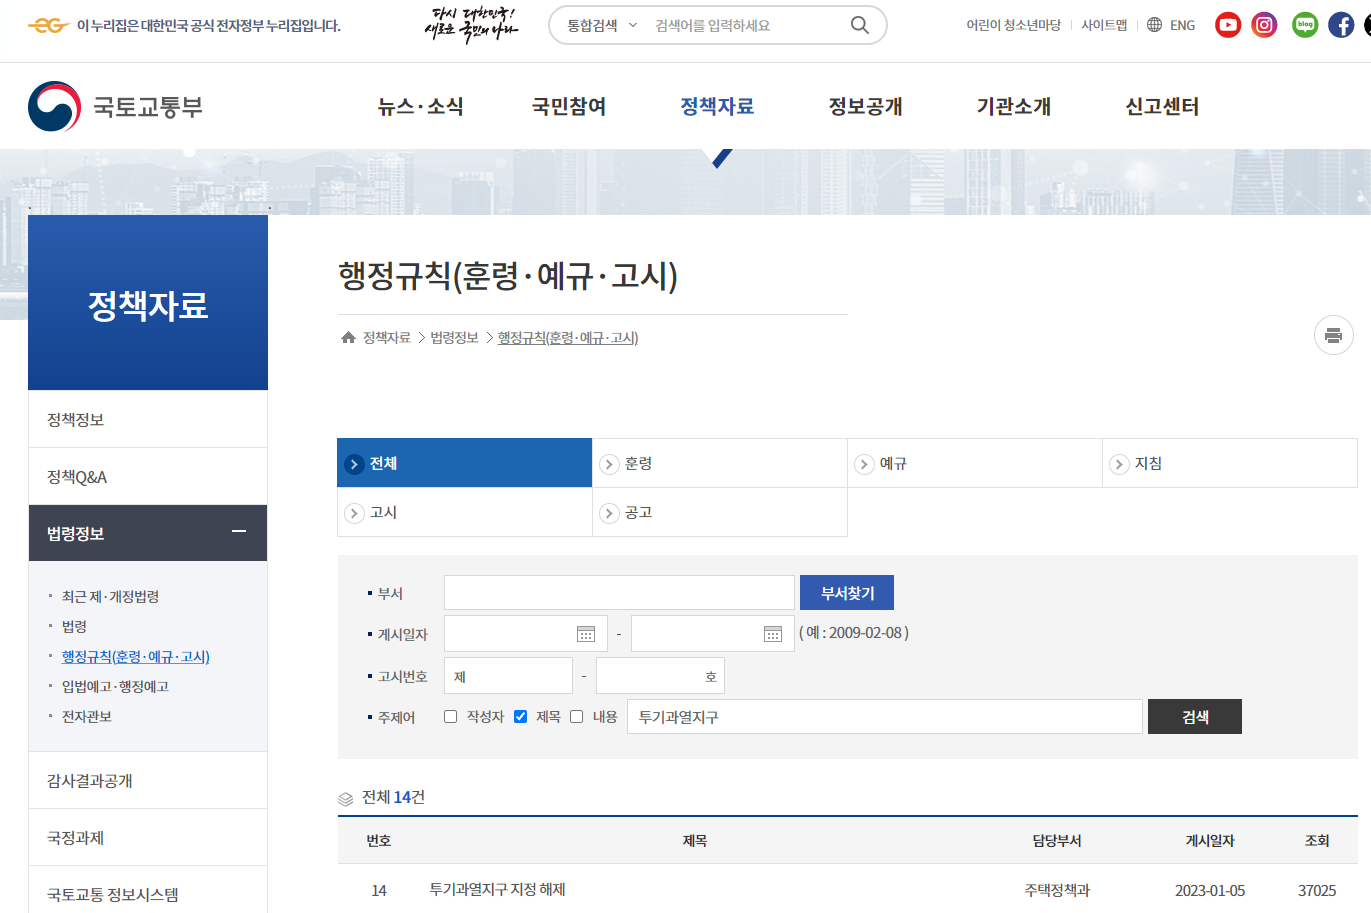Switch to ENG language

point(1182,25)
